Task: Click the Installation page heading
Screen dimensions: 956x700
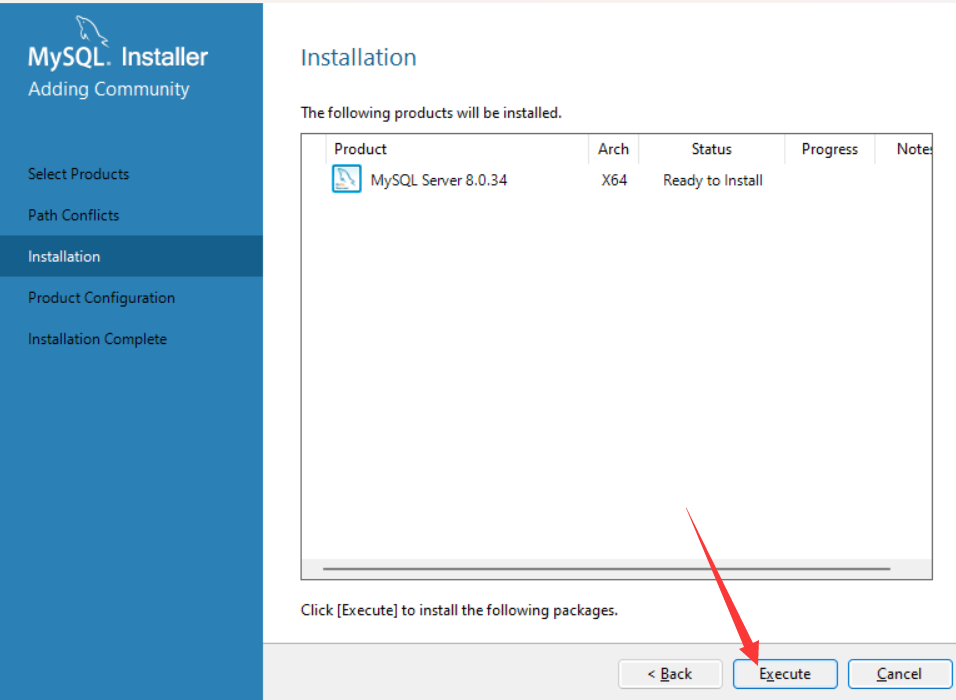Action: coord(358,57)
